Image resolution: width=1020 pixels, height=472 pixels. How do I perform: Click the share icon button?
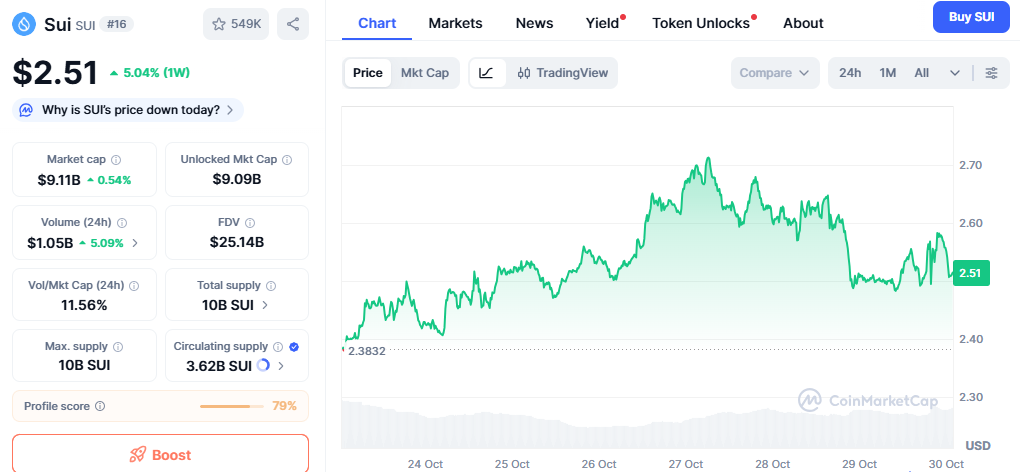click(292, 24)
